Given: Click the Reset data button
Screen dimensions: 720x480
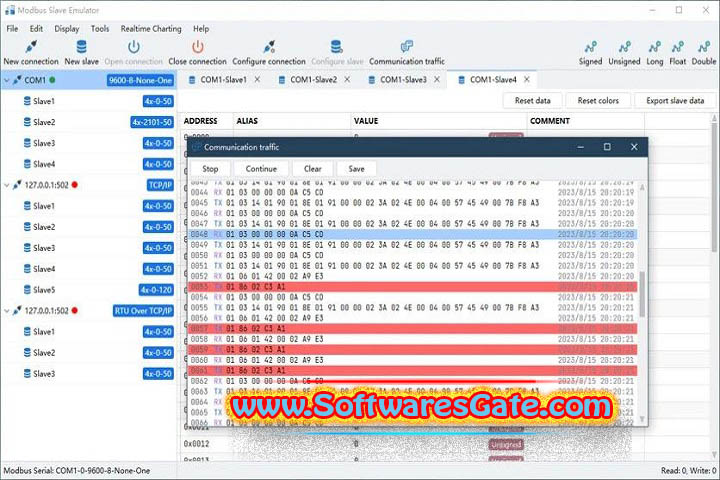Looking at the screenshot, I should click(533, 101).
